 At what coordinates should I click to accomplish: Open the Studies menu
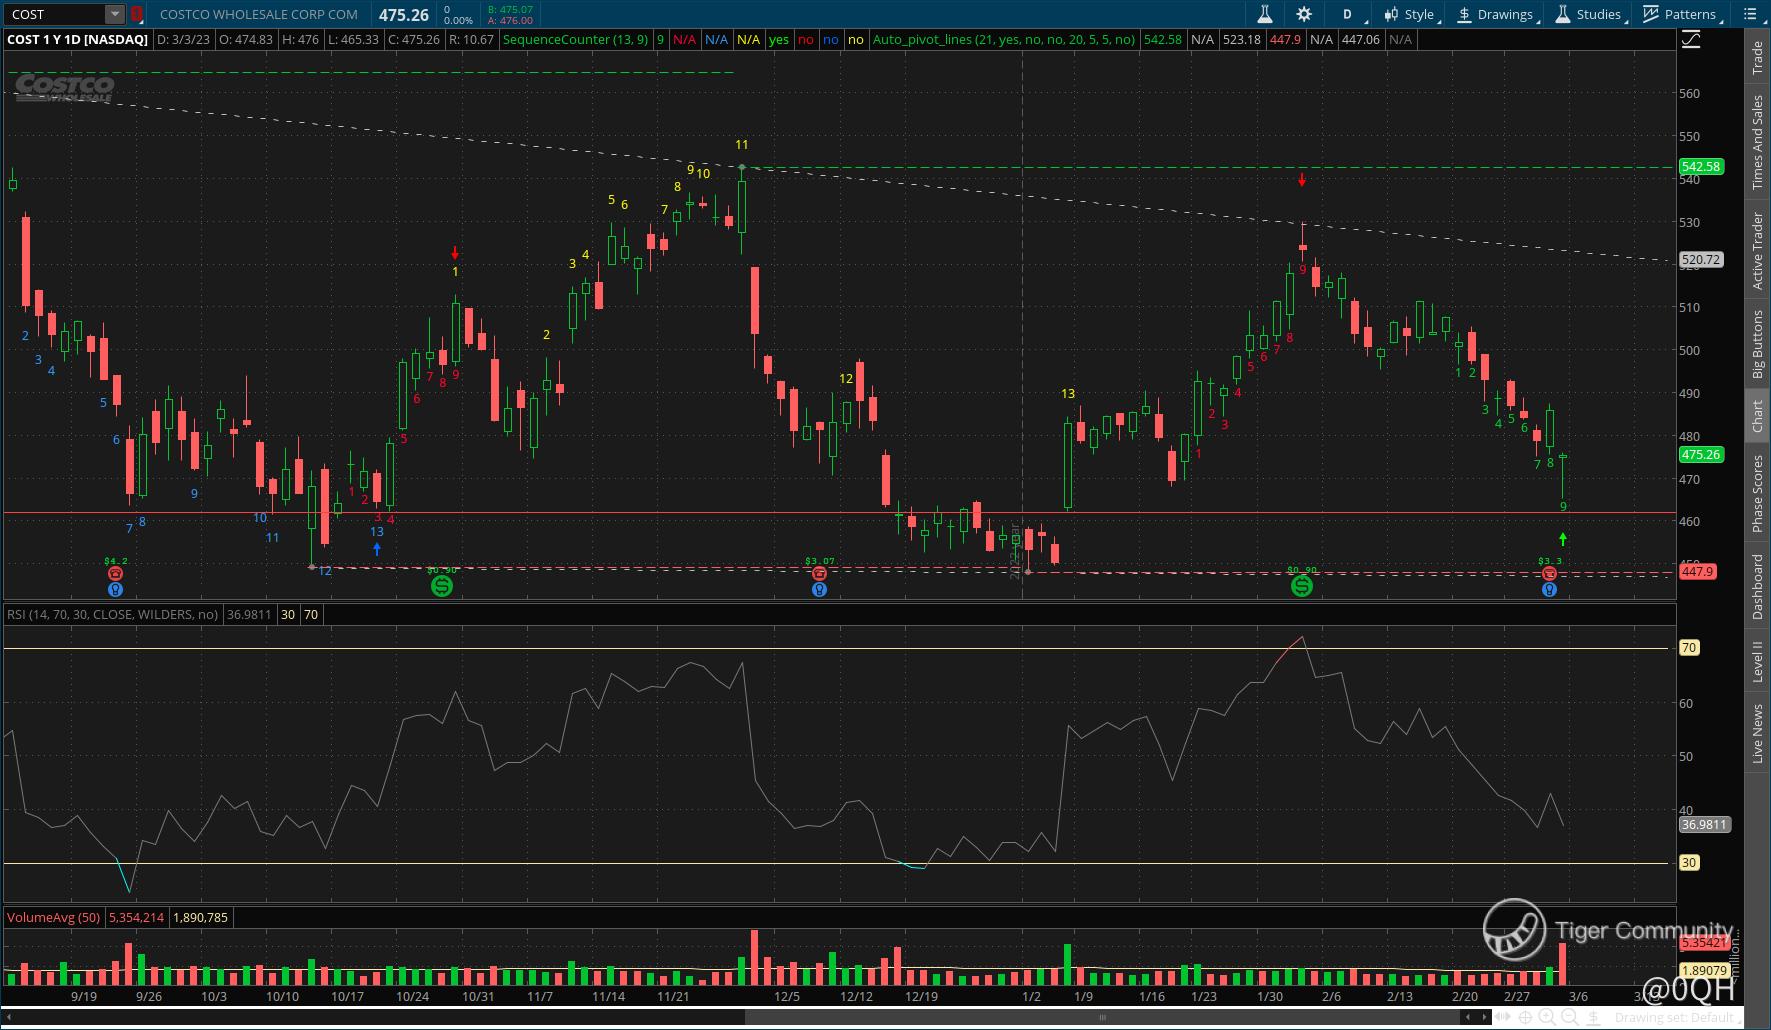coord(1589,14)
